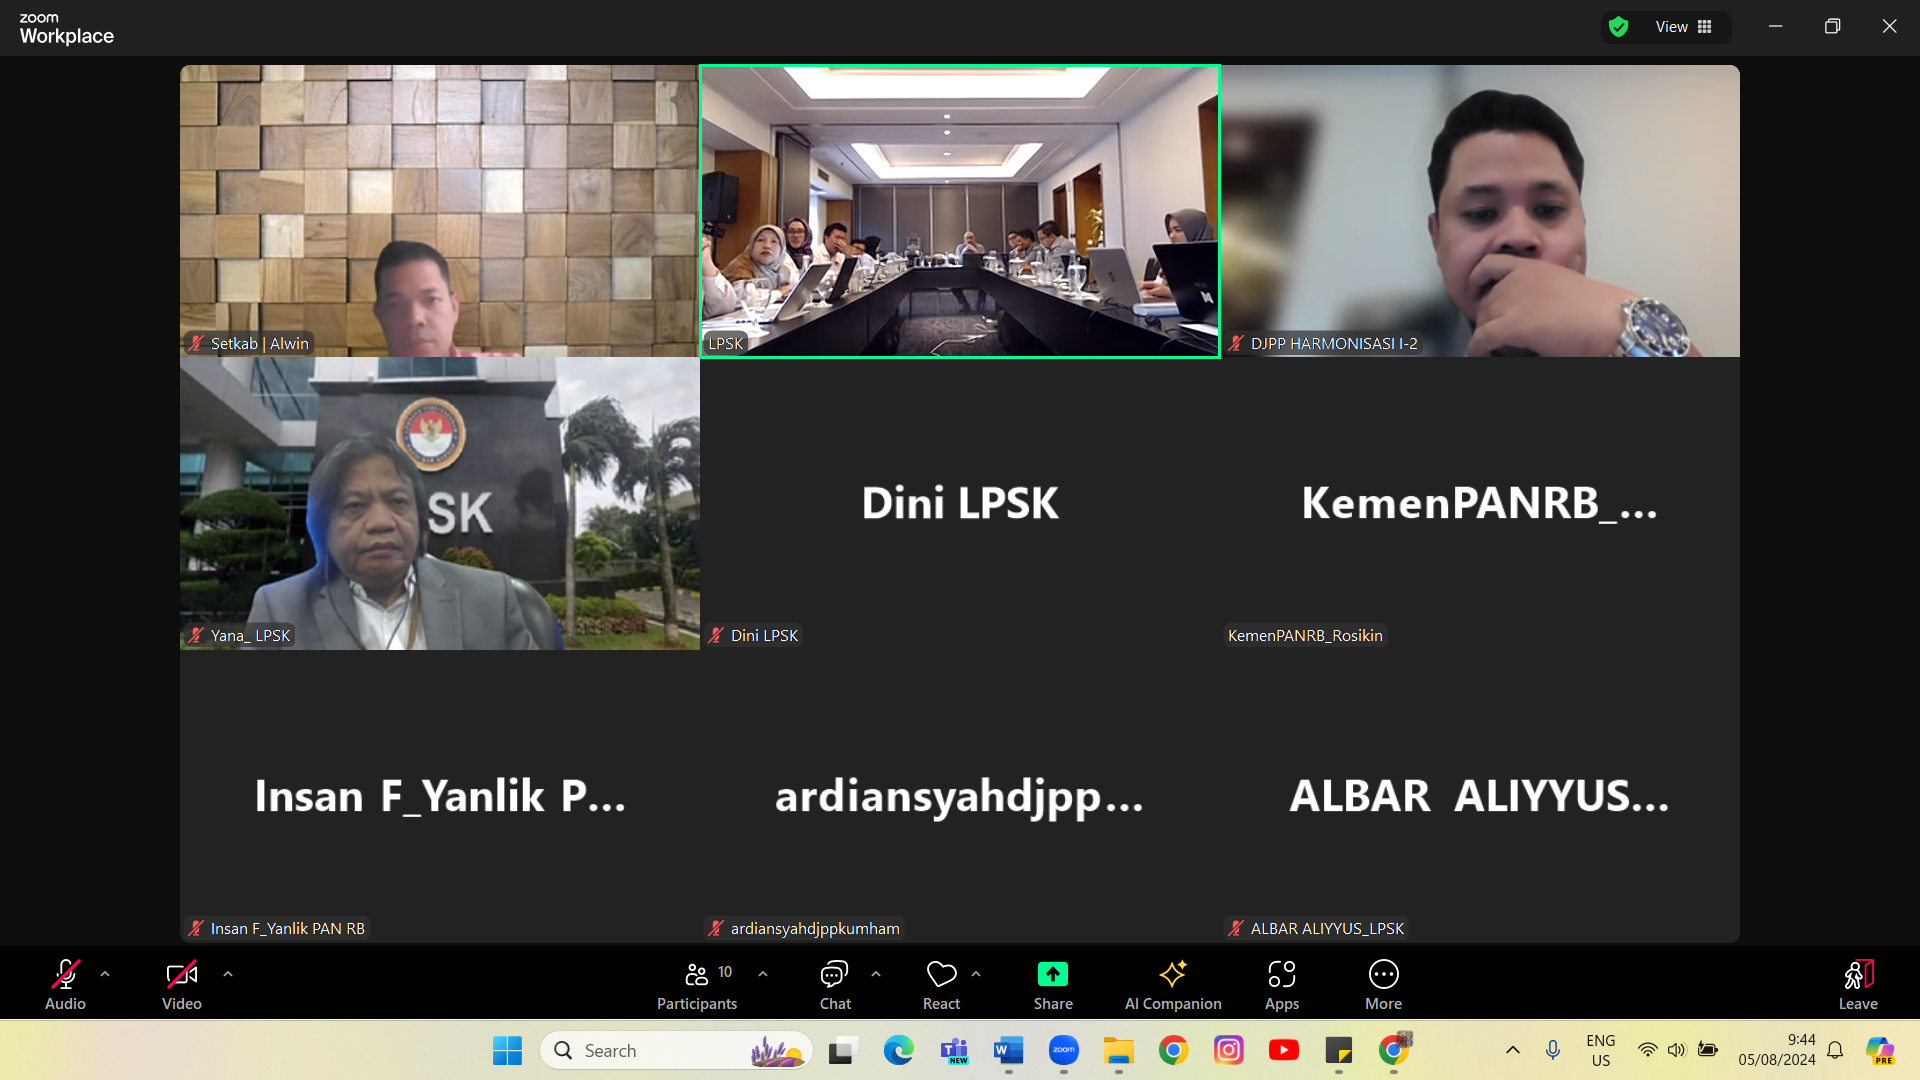Open battery status tray icon
The width and height of the screenshot is (1920, 1080).
tap(1708, 1050)
